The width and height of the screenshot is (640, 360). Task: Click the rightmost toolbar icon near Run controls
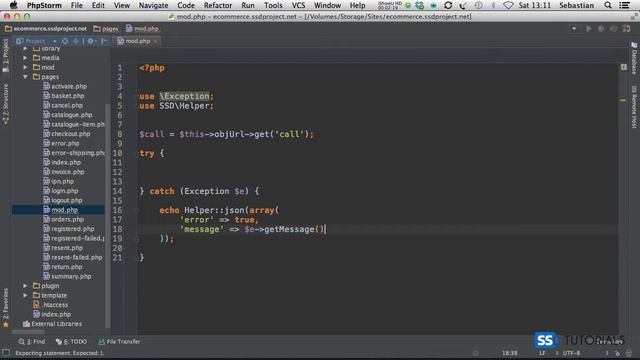coord(627,29)
